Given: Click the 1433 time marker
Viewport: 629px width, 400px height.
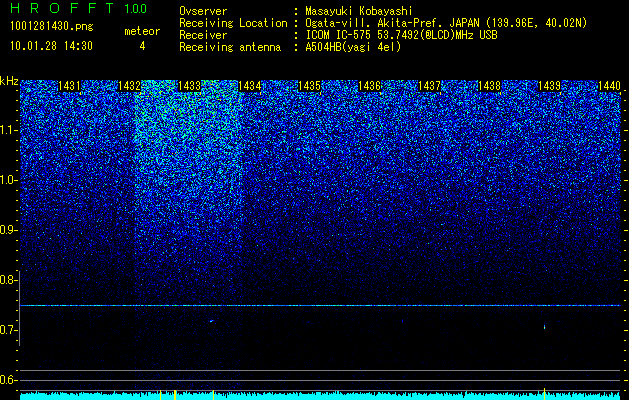Looking at the screenshot, I should [189, 86].
